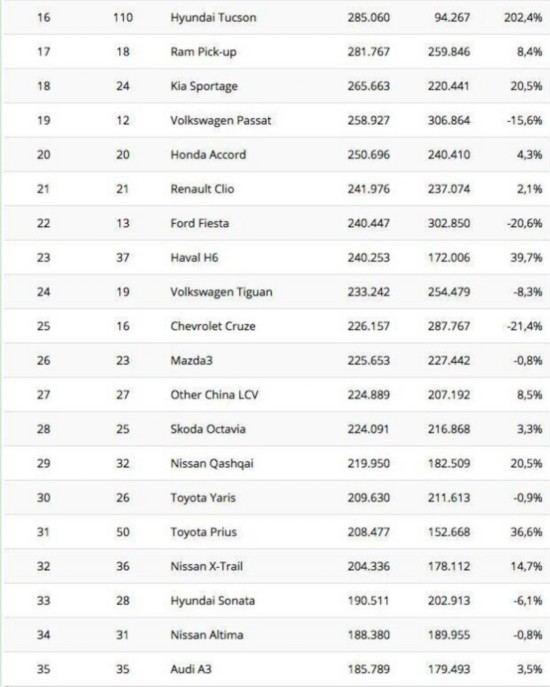Click the 202,4% growth value
This screenshot has width=550, height=687.
(523, 18)
